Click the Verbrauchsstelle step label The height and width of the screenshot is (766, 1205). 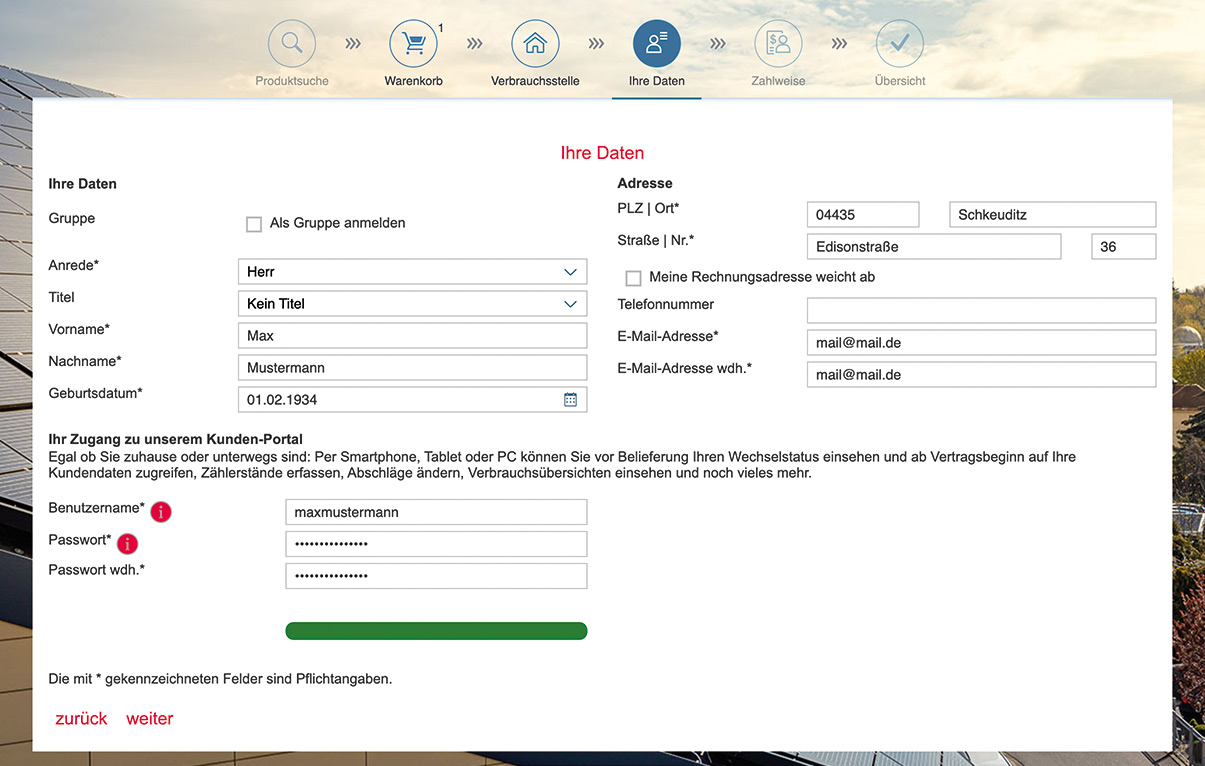535,81
